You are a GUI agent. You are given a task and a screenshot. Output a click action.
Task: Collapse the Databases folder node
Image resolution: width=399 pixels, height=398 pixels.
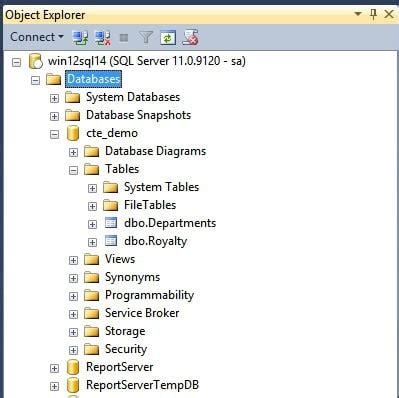pyautogui.click(x=35, y=80)
